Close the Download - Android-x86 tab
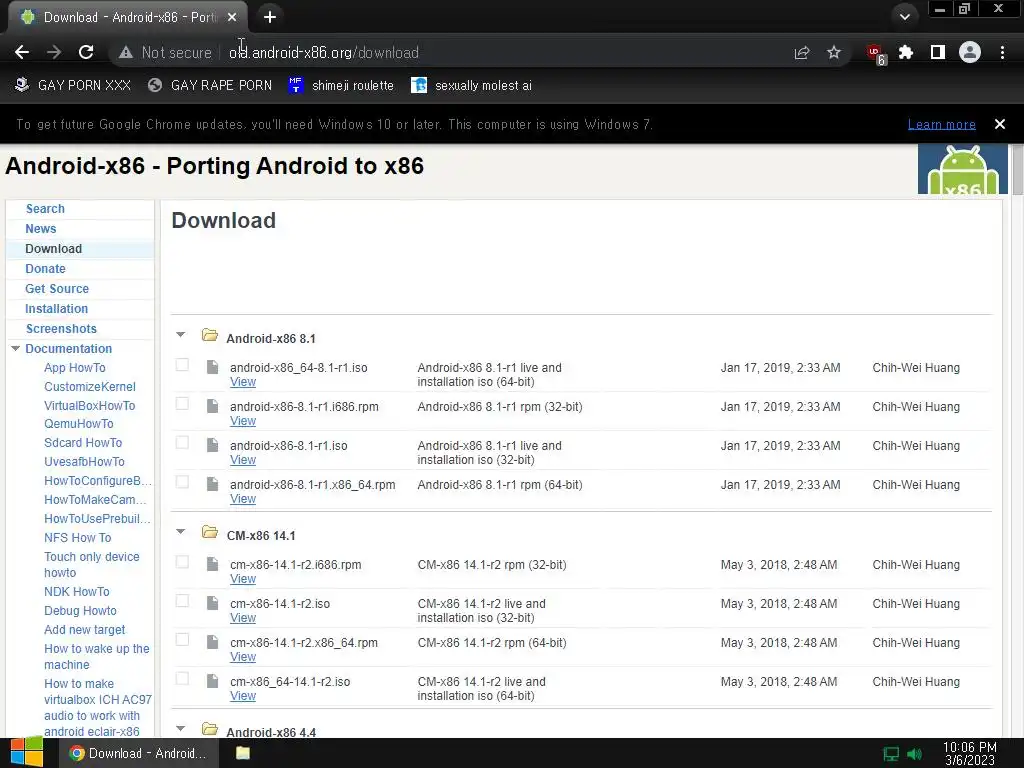 point(232,18)
